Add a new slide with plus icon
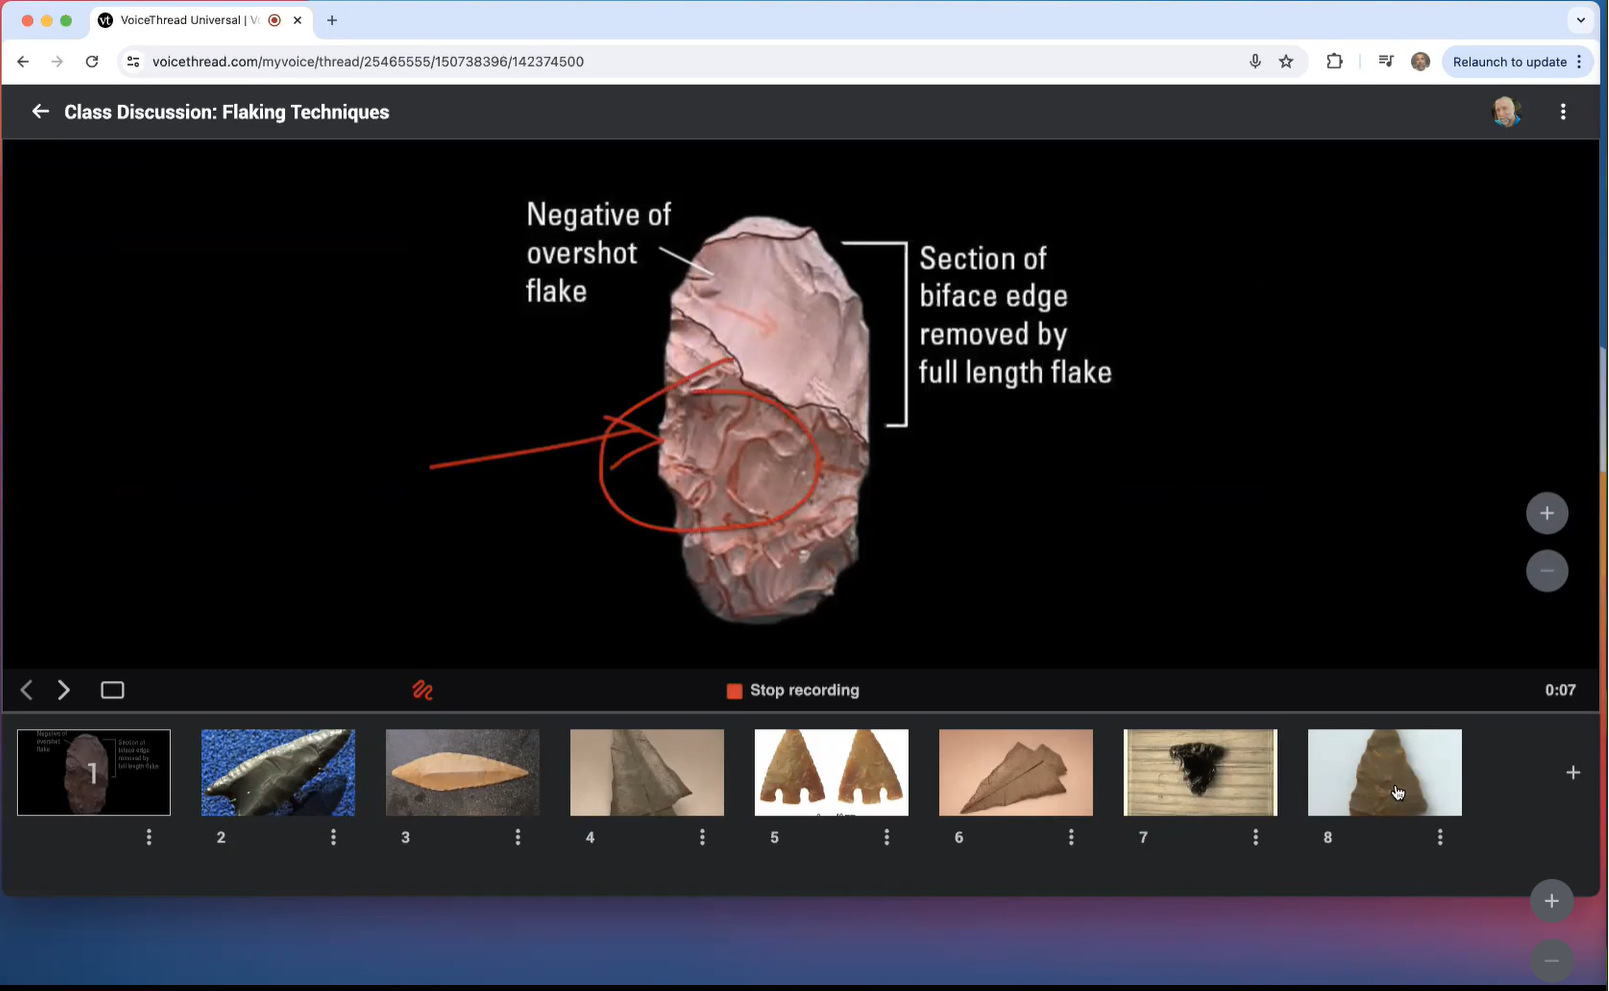The width and height of the screenshot is (1609, 991). [1572, 772]
